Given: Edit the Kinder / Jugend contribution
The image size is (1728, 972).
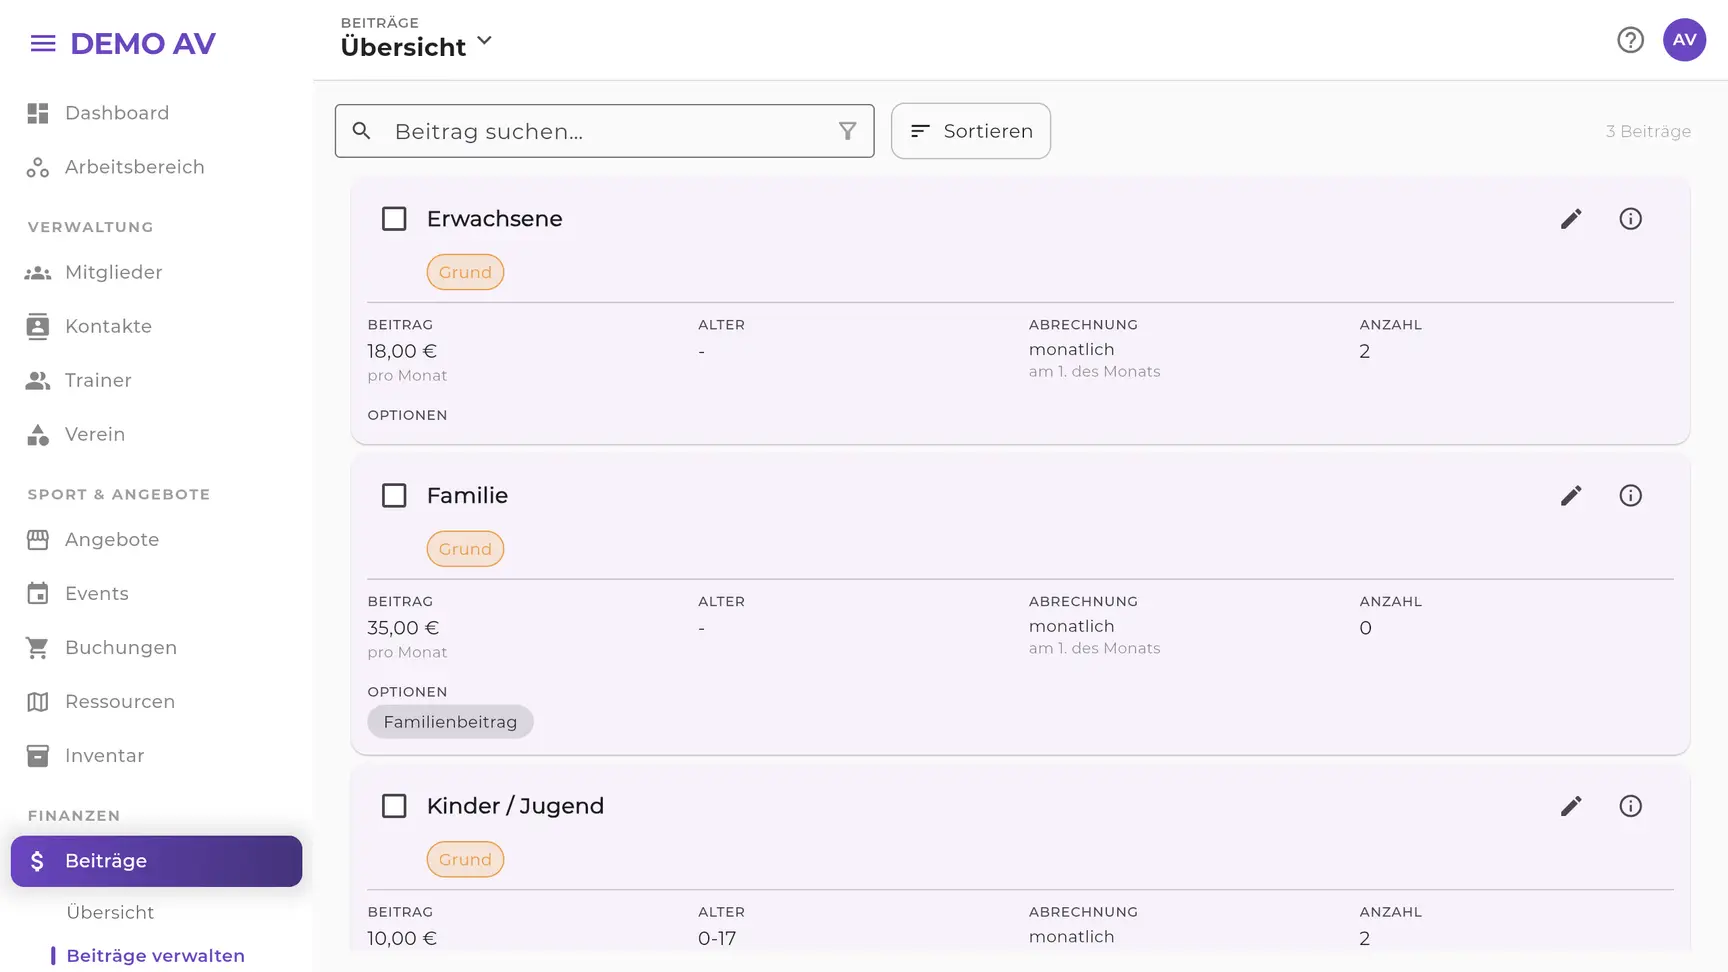Looking at the screenshot, I should [x=1571, y=806].
